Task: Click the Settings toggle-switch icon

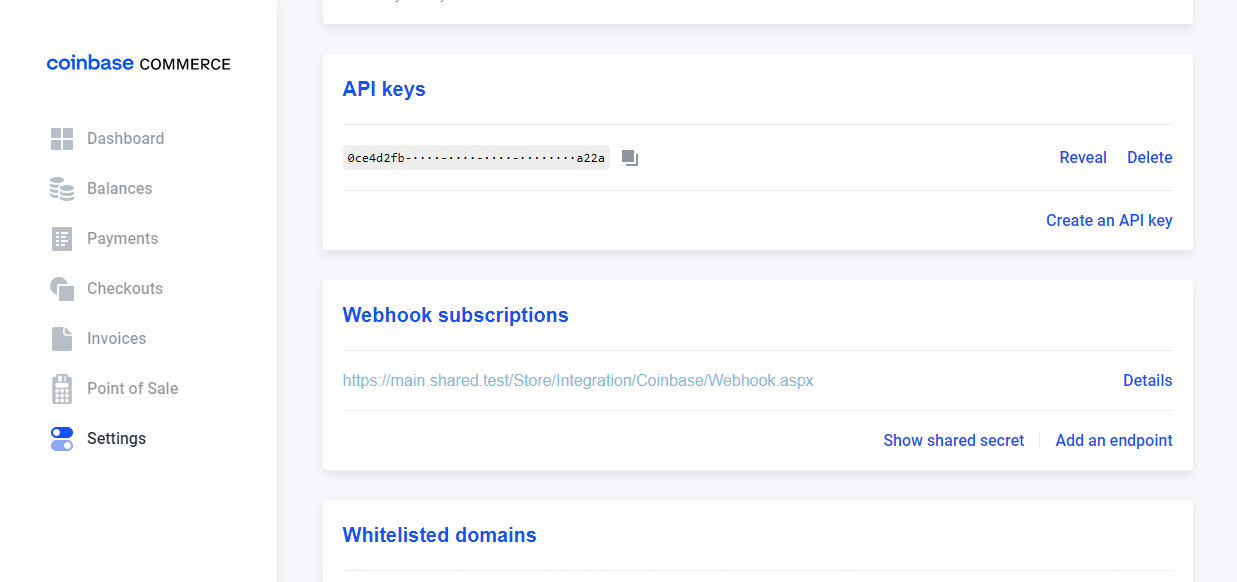Action: point(62,439)
